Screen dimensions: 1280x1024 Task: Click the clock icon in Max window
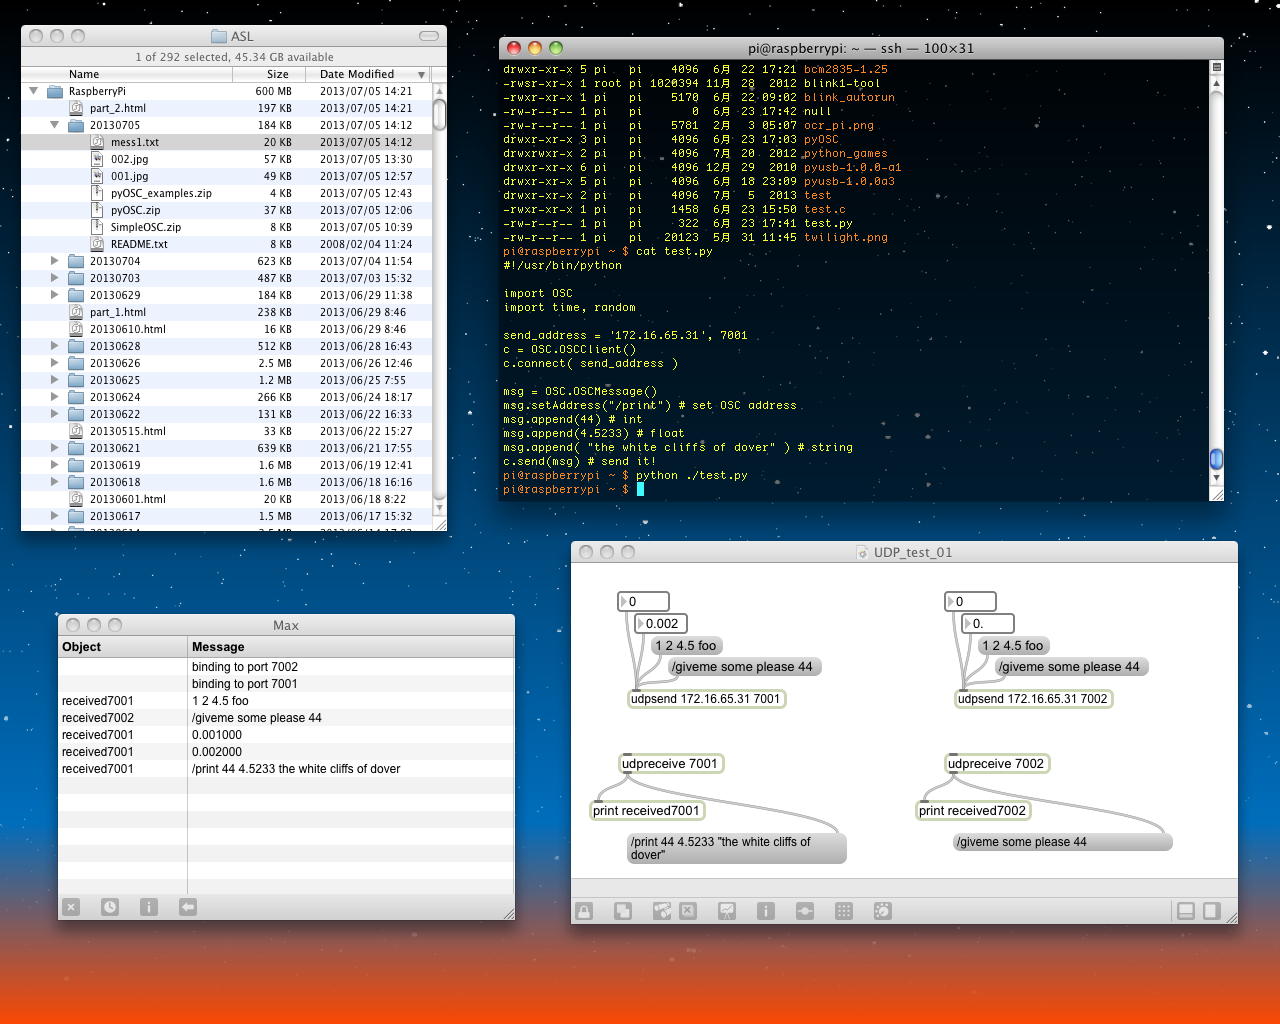pyautogui.click(x=110, y=907)
